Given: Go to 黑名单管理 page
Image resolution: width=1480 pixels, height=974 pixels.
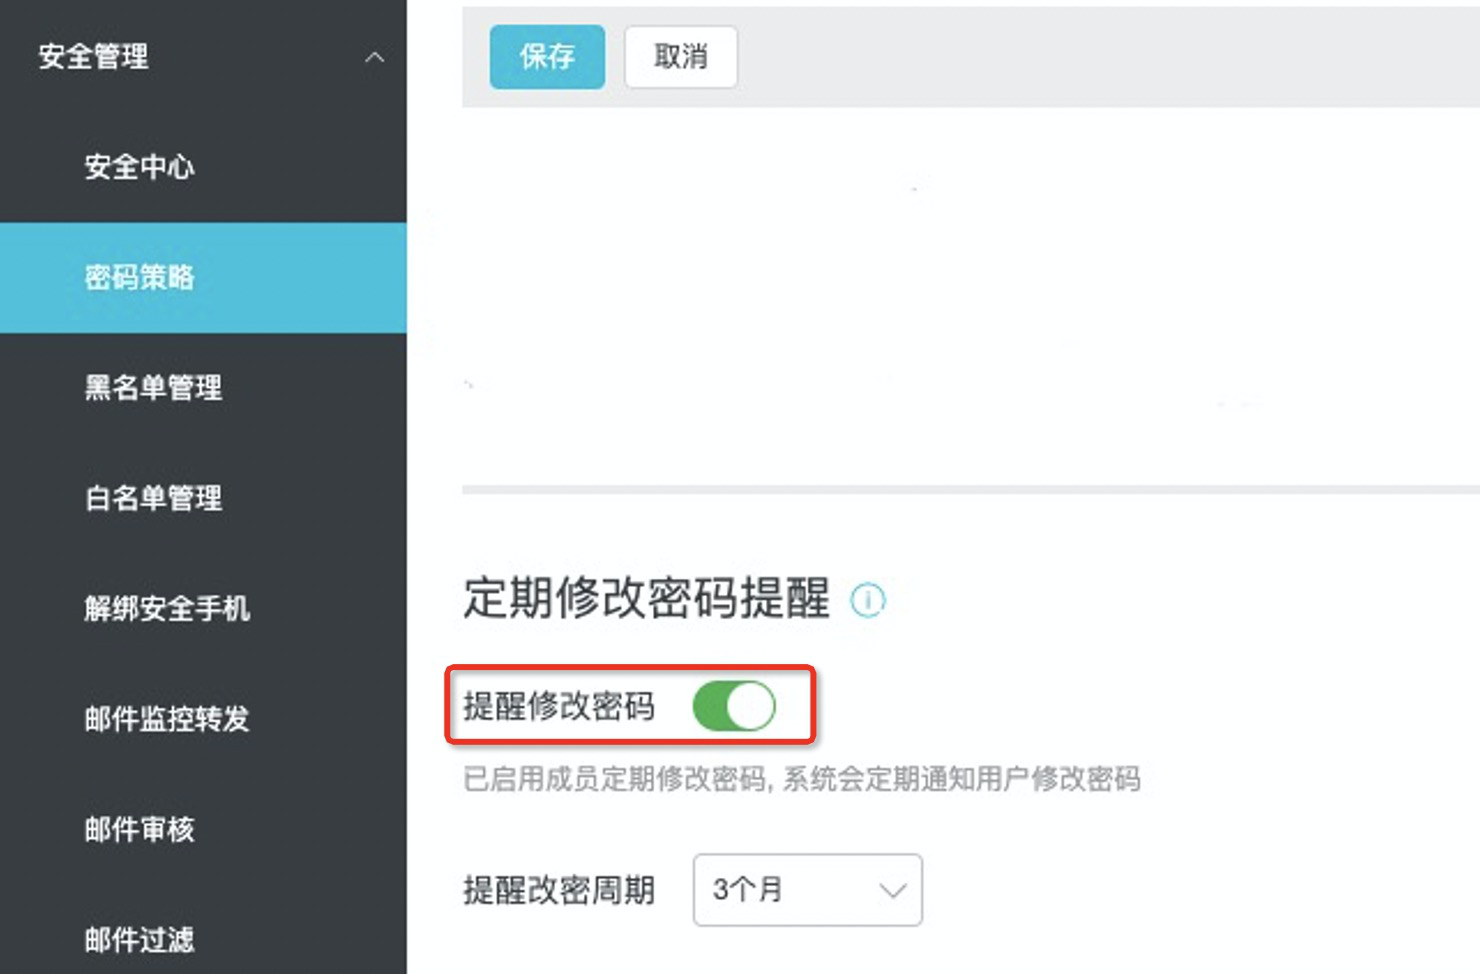Looking at the screenshot, I should click(203, 388).
